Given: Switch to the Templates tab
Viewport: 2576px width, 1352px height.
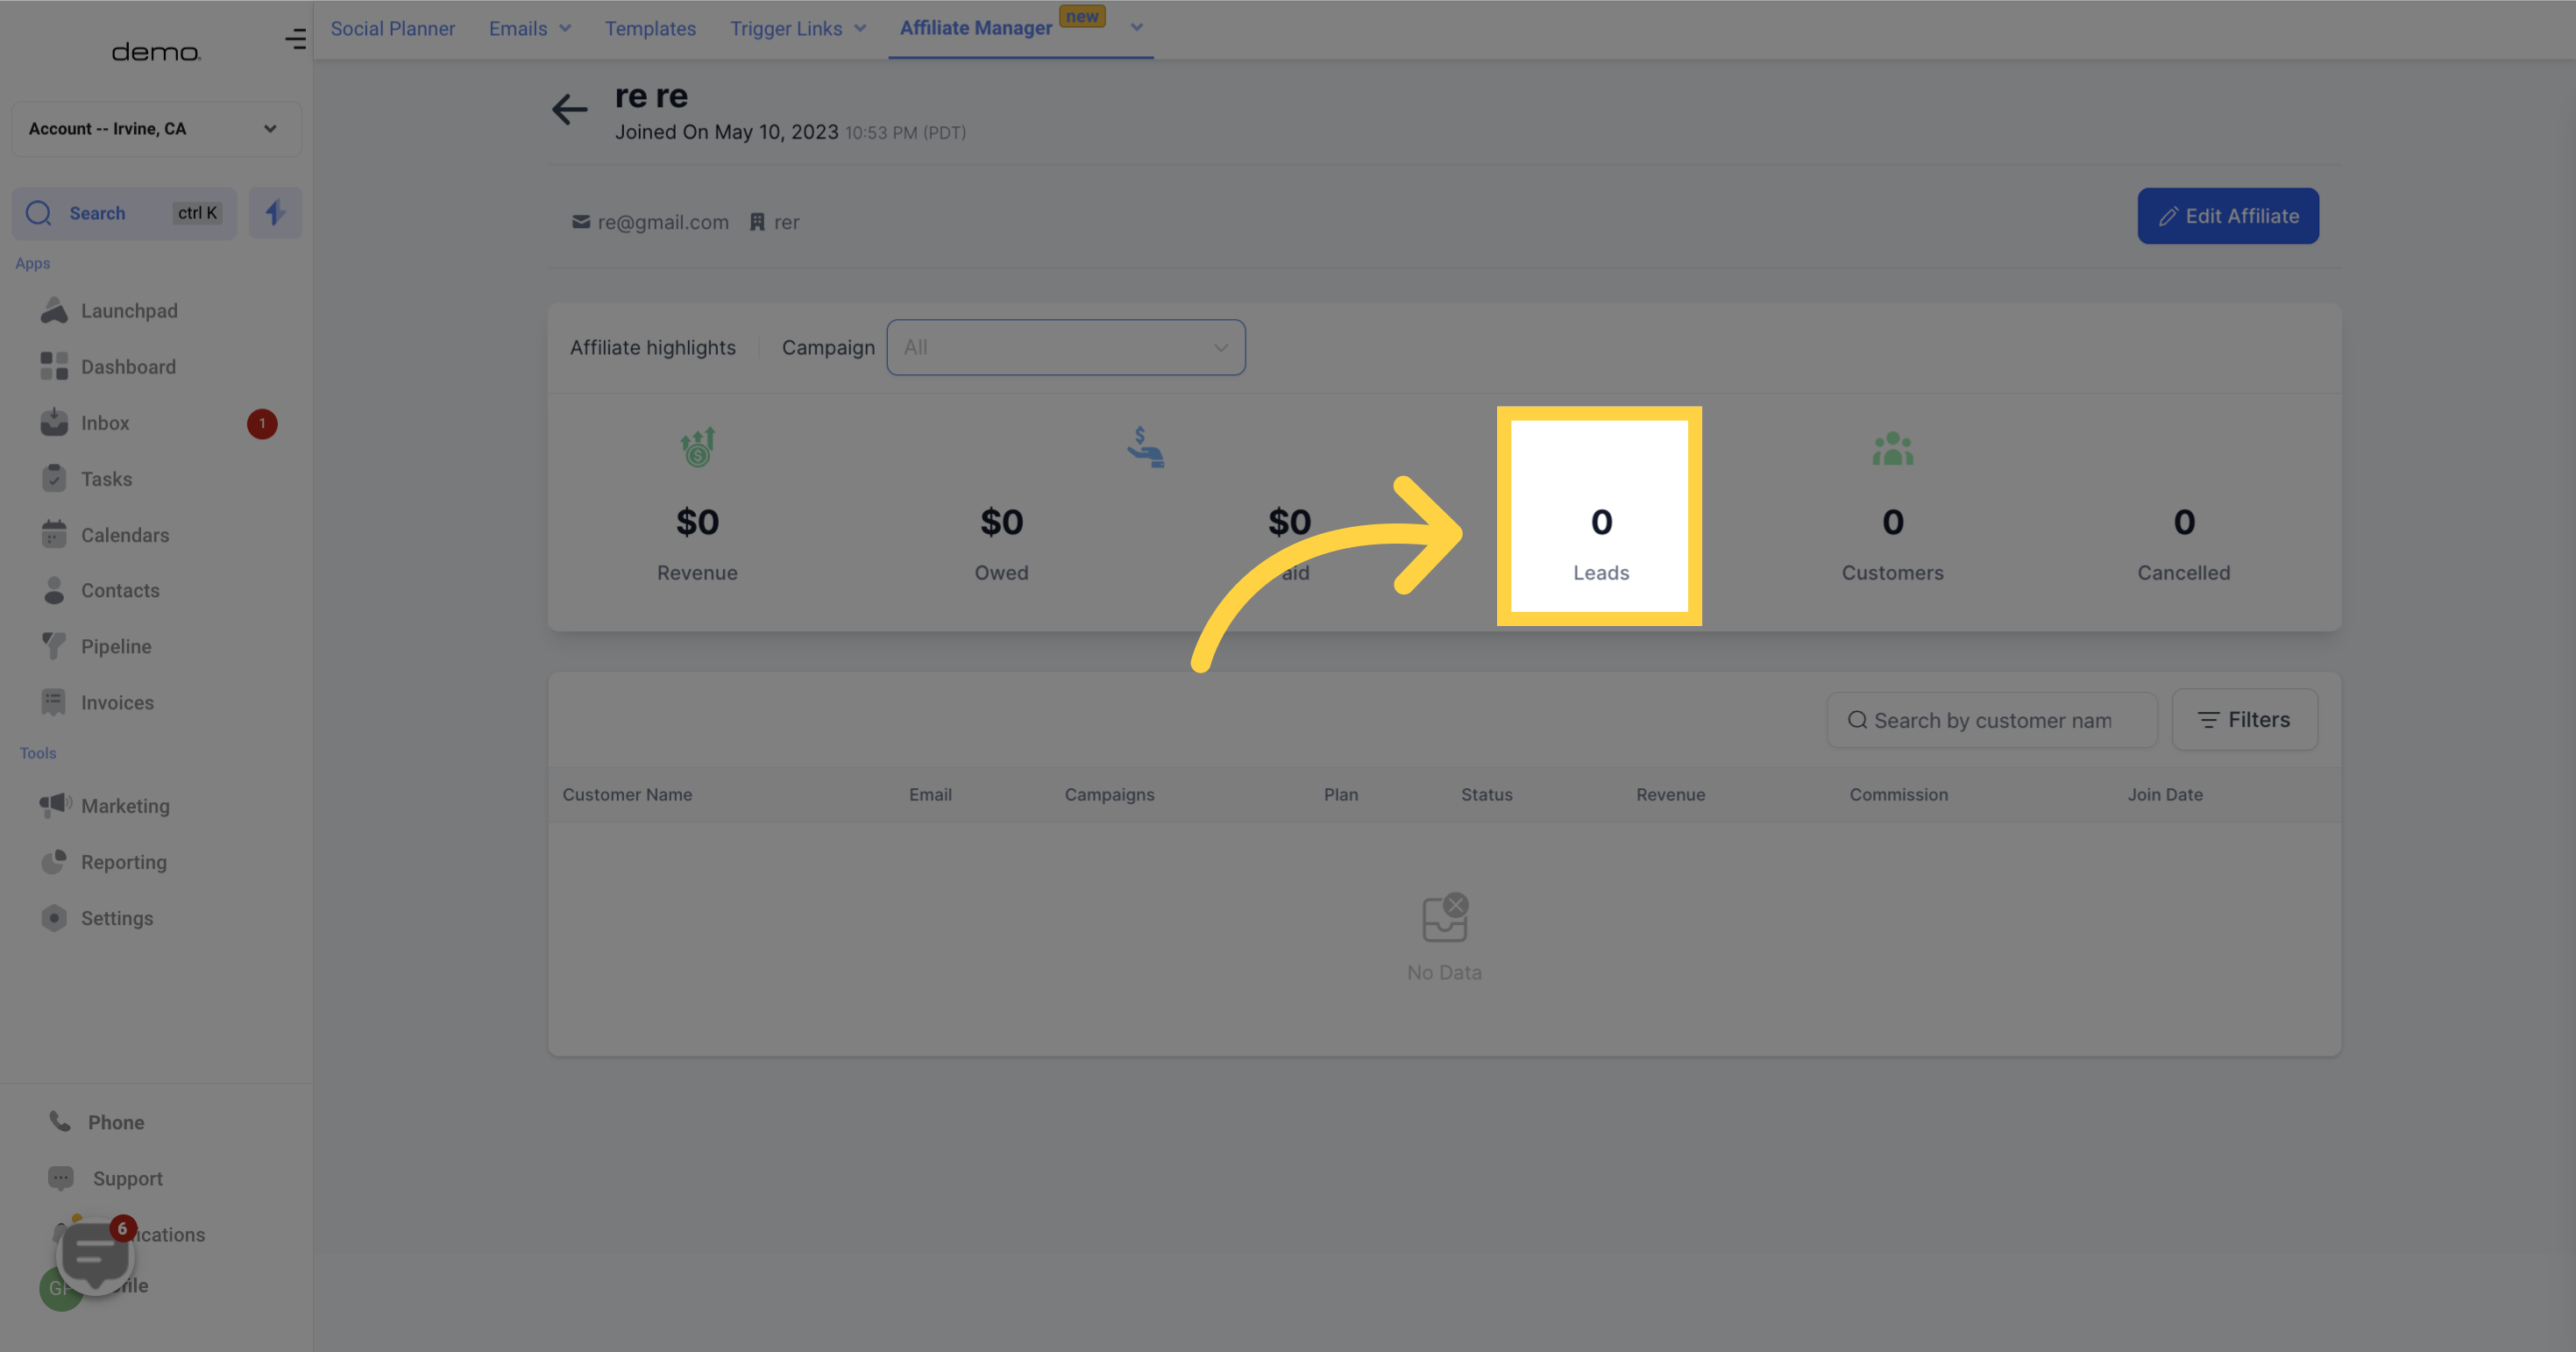Looking at the screenshot, I should [x=650, y=29].
